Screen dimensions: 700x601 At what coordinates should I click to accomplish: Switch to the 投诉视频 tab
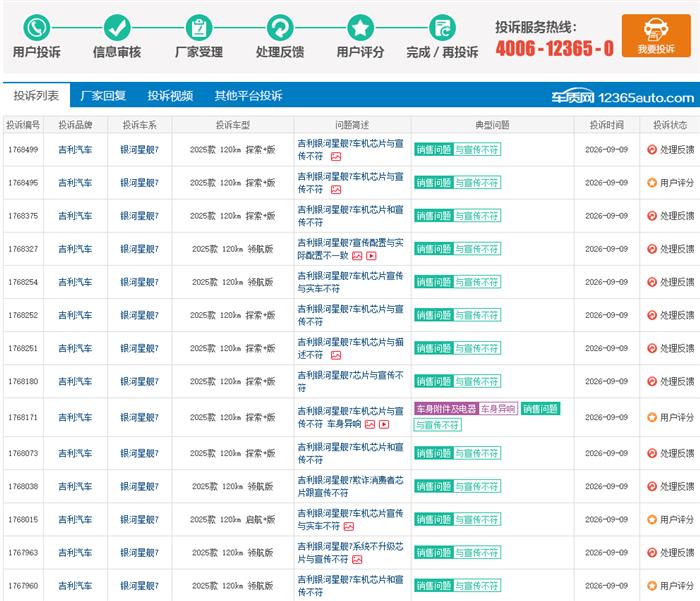click(170, 96)
